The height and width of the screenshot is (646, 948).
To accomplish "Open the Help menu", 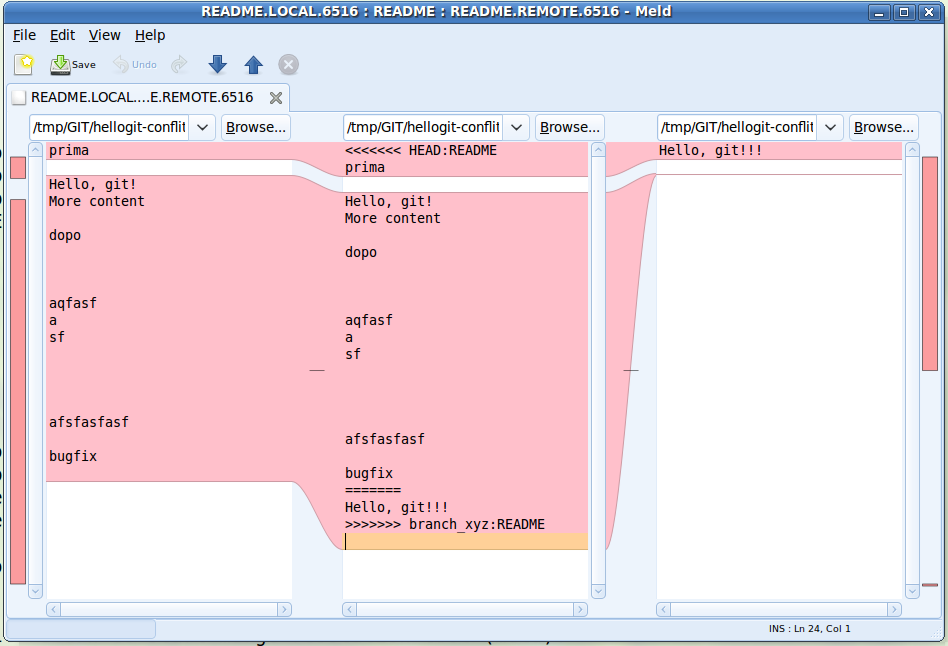I will [150, 35].
